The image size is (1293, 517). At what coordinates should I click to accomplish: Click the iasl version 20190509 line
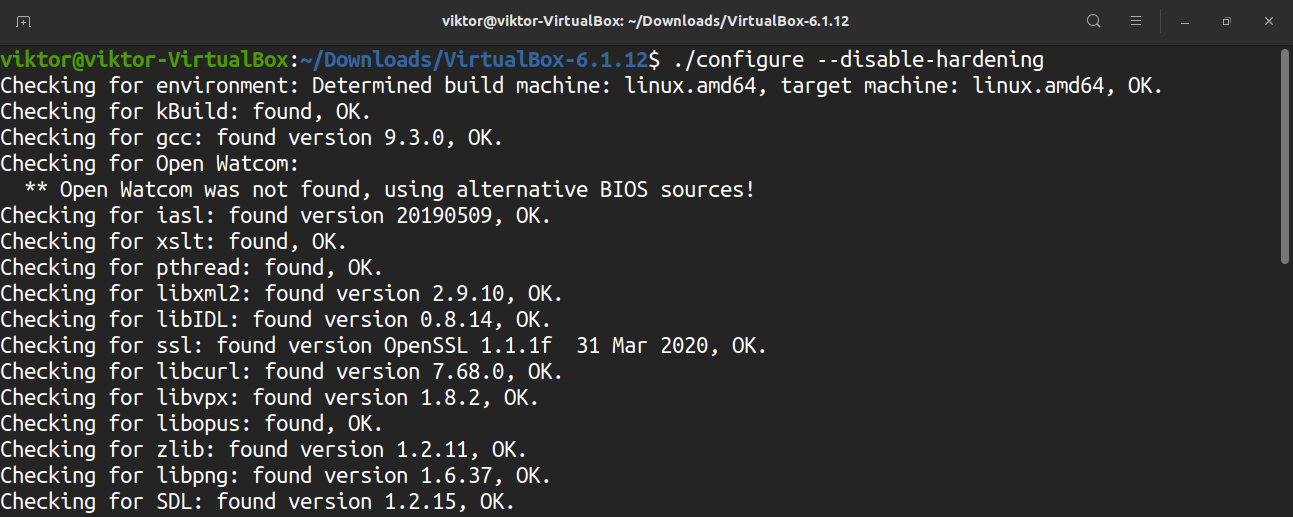click(275, 216)
